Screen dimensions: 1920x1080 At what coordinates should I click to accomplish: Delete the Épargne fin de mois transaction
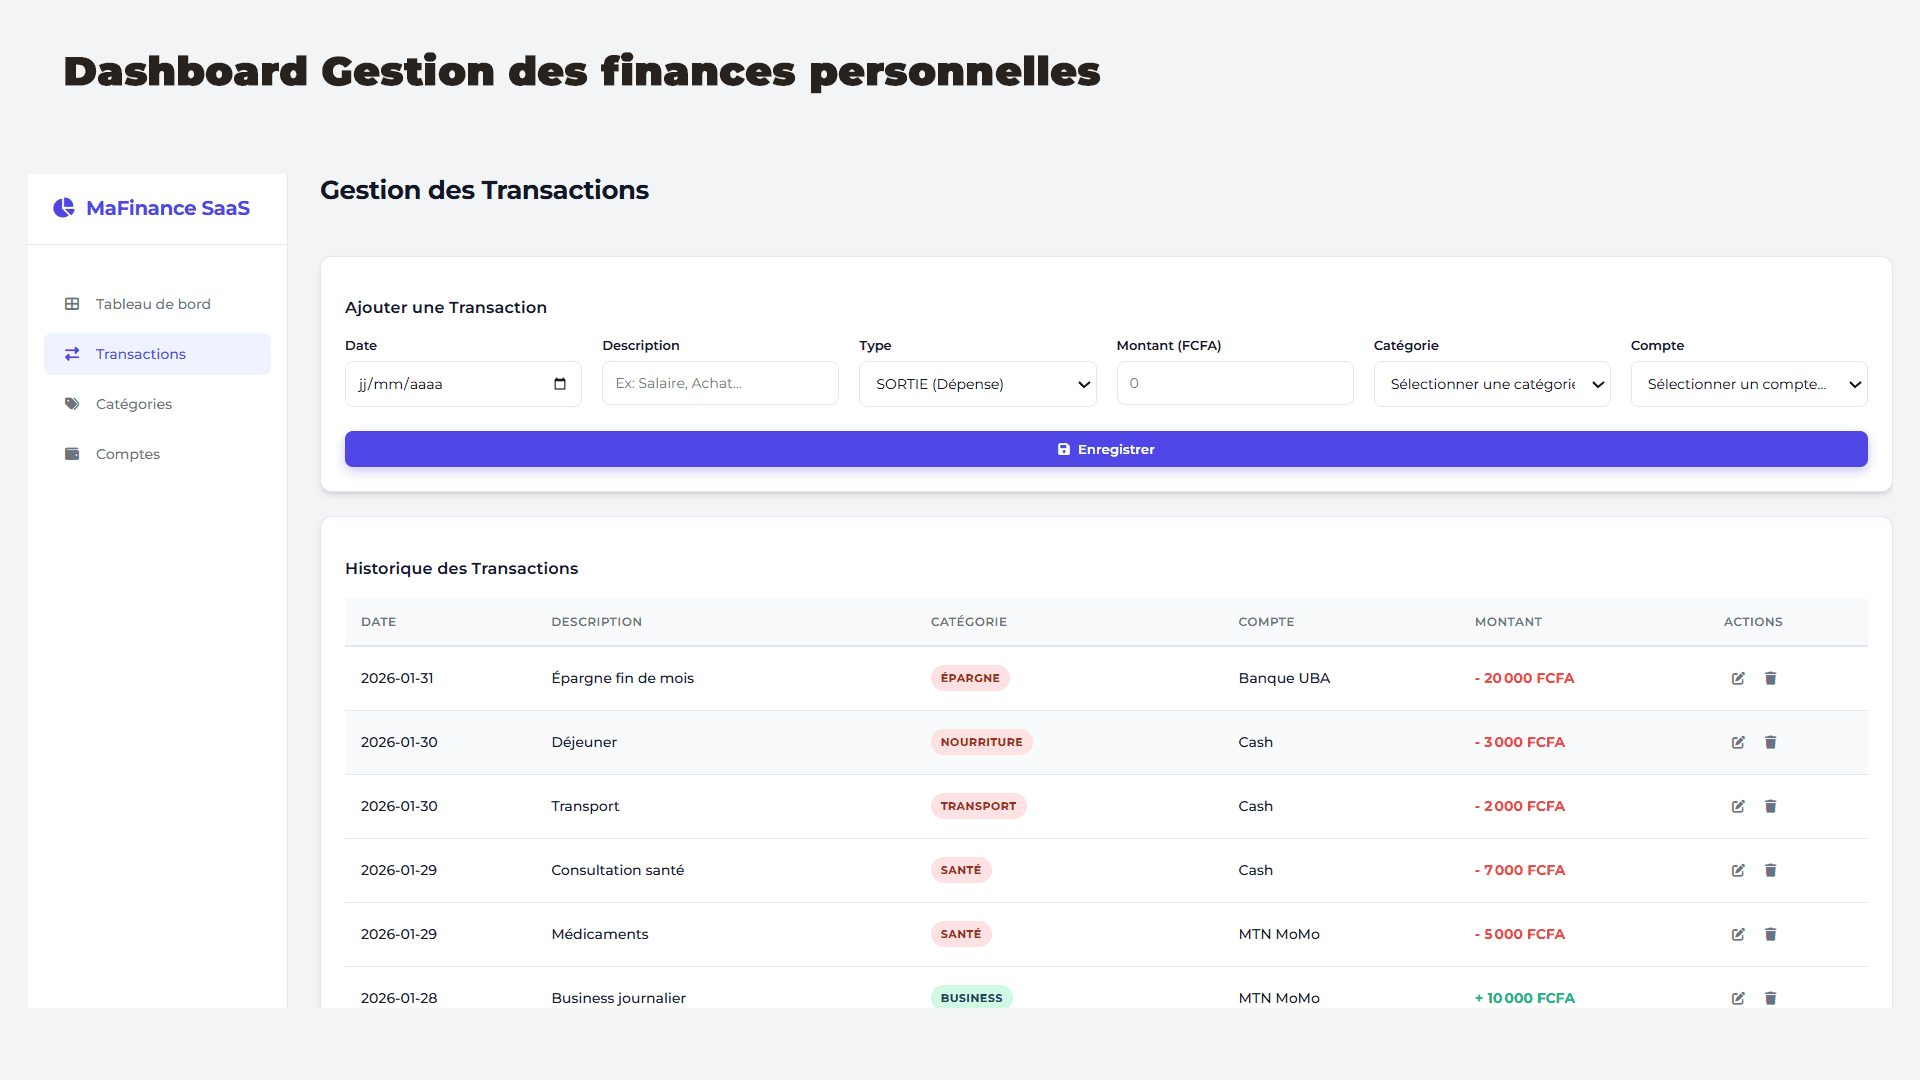point(1770,678)
